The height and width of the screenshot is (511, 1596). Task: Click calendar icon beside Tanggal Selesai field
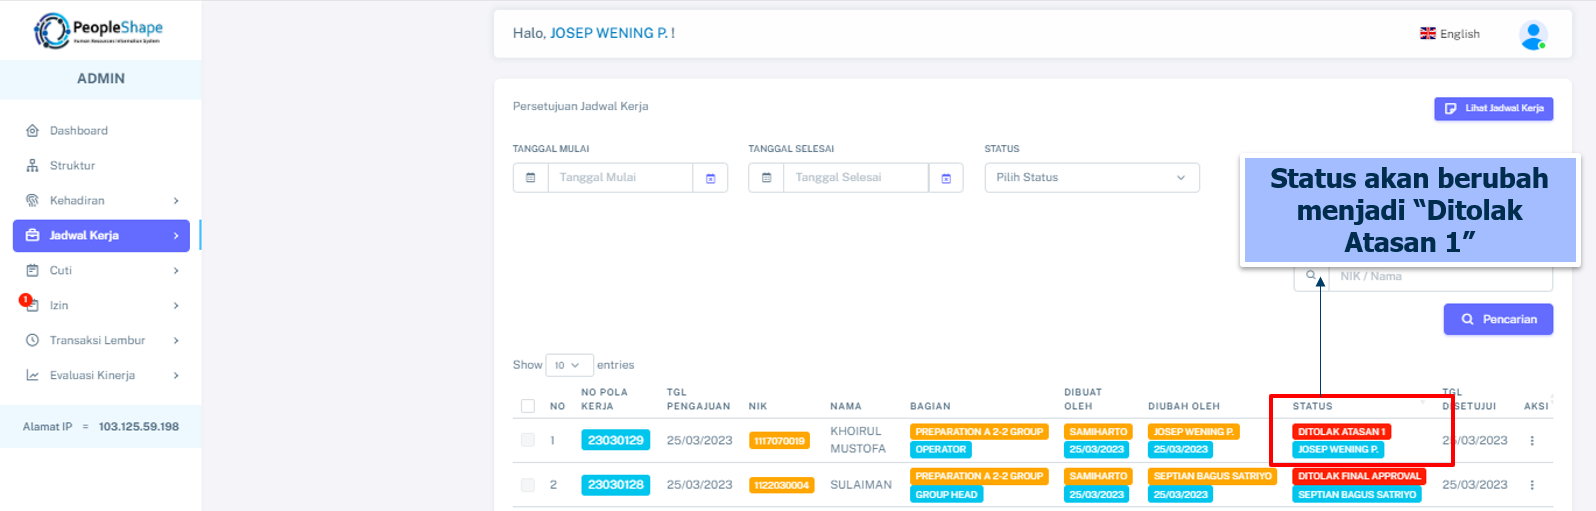coord(946,178)
